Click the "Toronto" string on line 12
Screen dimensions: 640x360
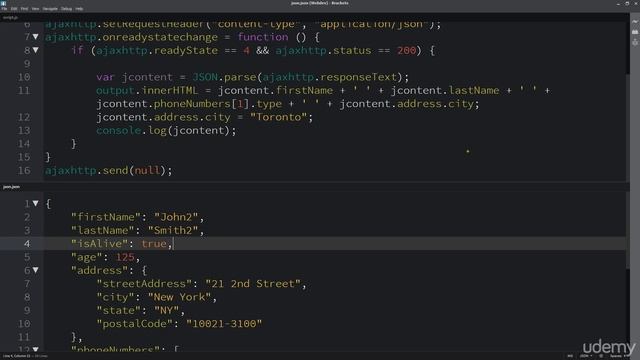pyautogui.click(x=278, y=117)
